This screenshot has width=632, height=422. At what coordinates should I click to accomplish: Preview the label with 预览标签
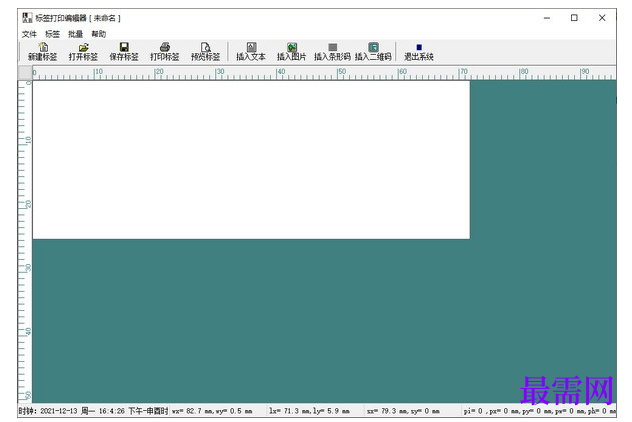(x=206, y=52)
